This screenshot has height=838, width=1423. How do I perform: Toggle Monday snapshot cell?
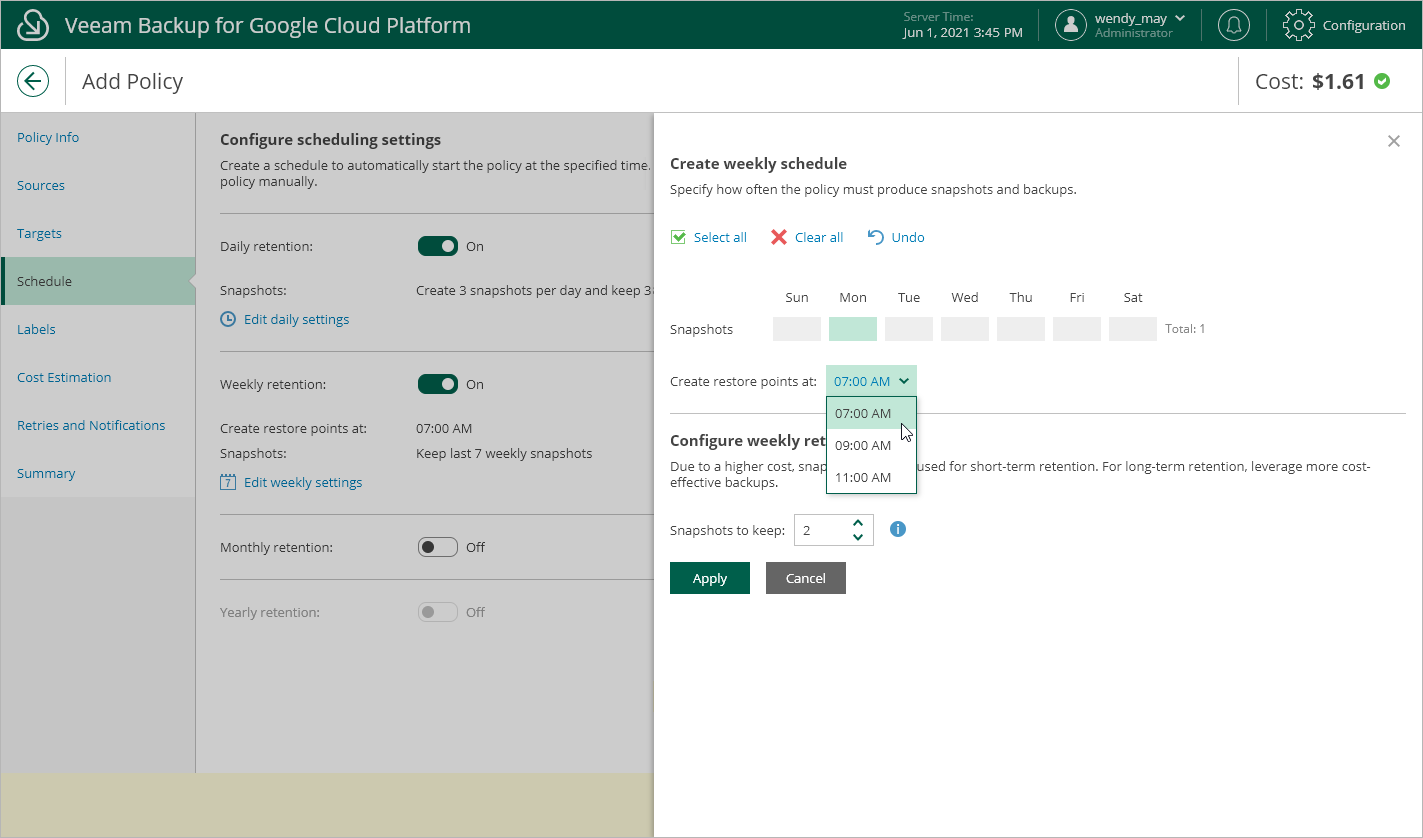coord(853,329)
